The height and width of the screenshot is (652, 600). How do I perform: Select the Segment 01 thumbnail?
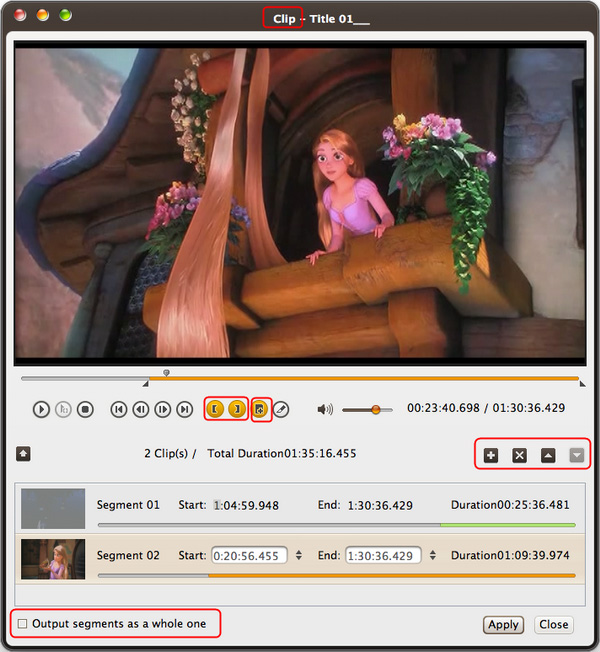[x=53, y=509]
